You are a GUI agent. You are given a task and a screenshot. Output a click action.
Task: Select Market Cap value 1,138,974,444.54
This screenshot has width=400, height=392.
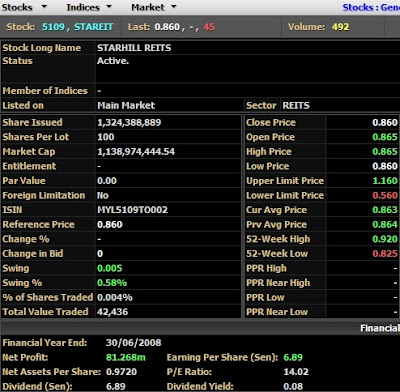(136, 152)
